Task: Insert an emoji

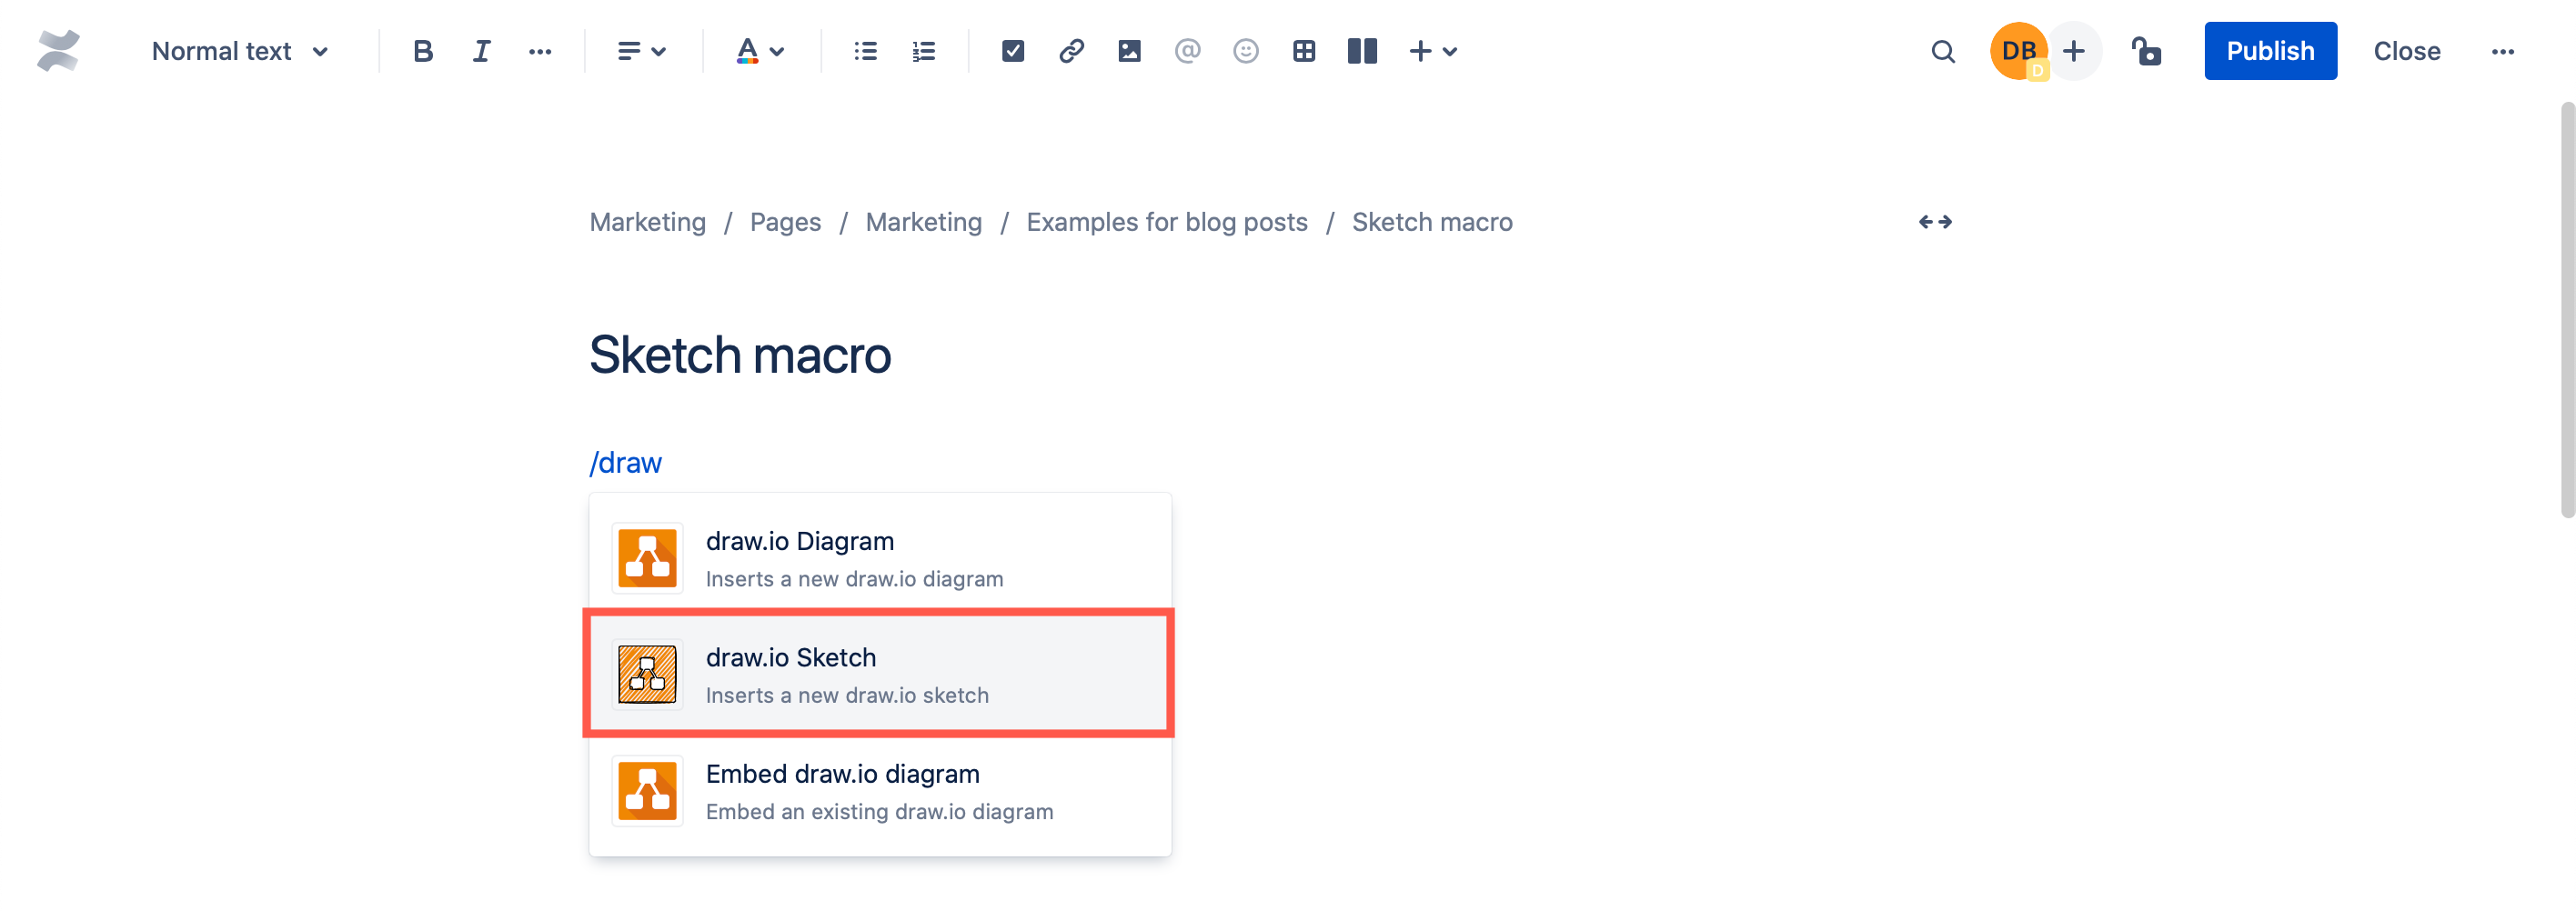Action: tap(1245, 51)
